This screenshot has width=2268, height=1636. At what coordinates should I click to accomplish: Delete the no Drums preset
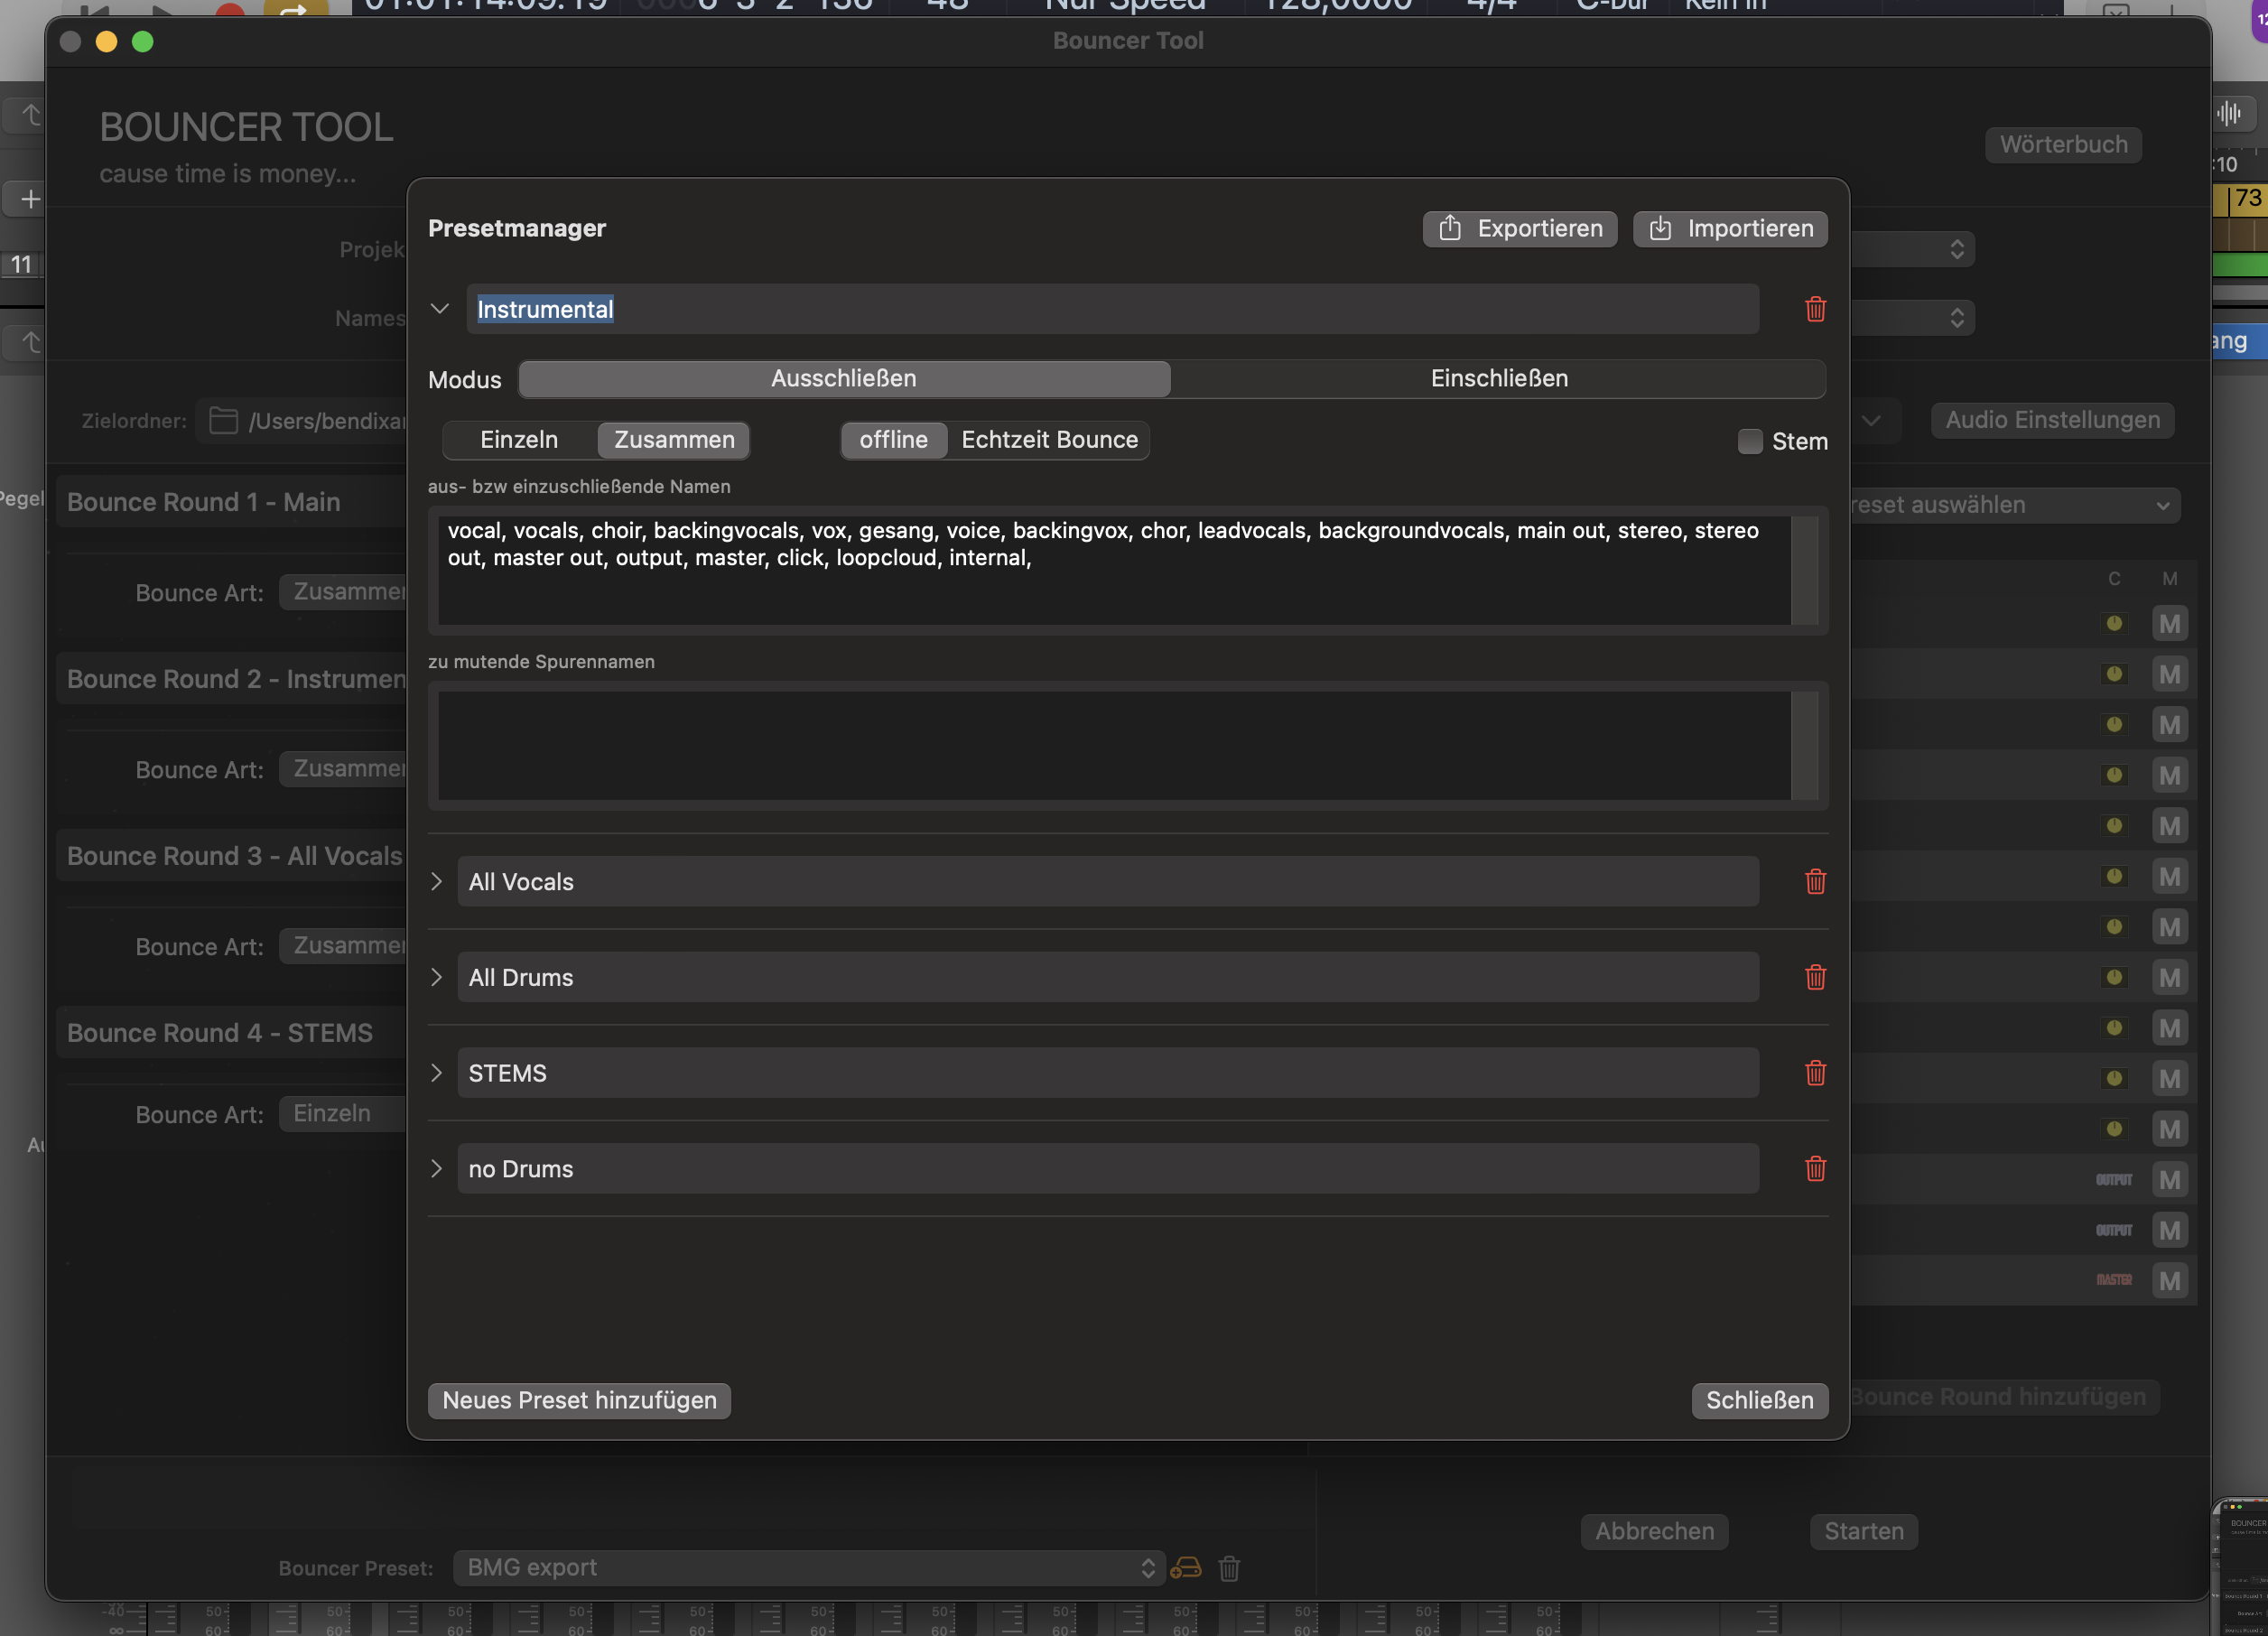(1815, 1168)
